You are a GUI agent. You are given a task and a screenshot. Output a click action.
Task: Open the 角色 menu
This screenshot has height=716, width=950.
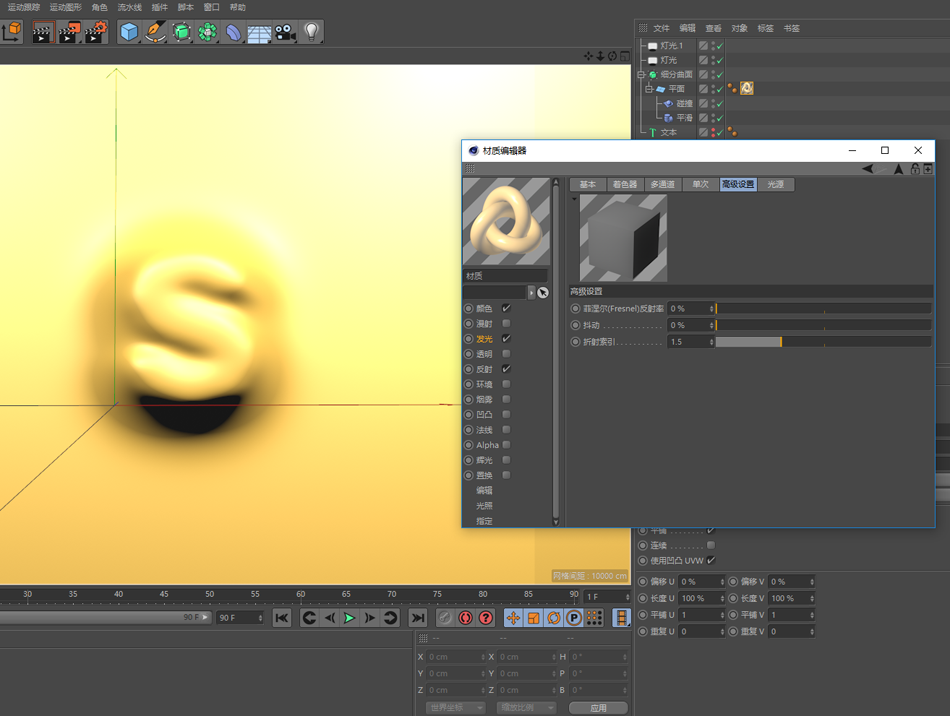[99, 7]
